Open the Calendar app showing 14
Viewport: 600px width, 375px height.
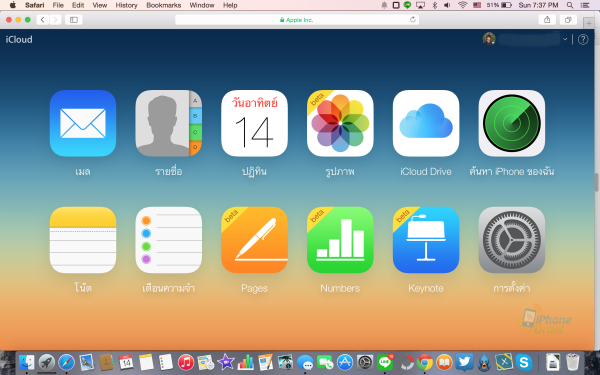click(x=254, y=123)
